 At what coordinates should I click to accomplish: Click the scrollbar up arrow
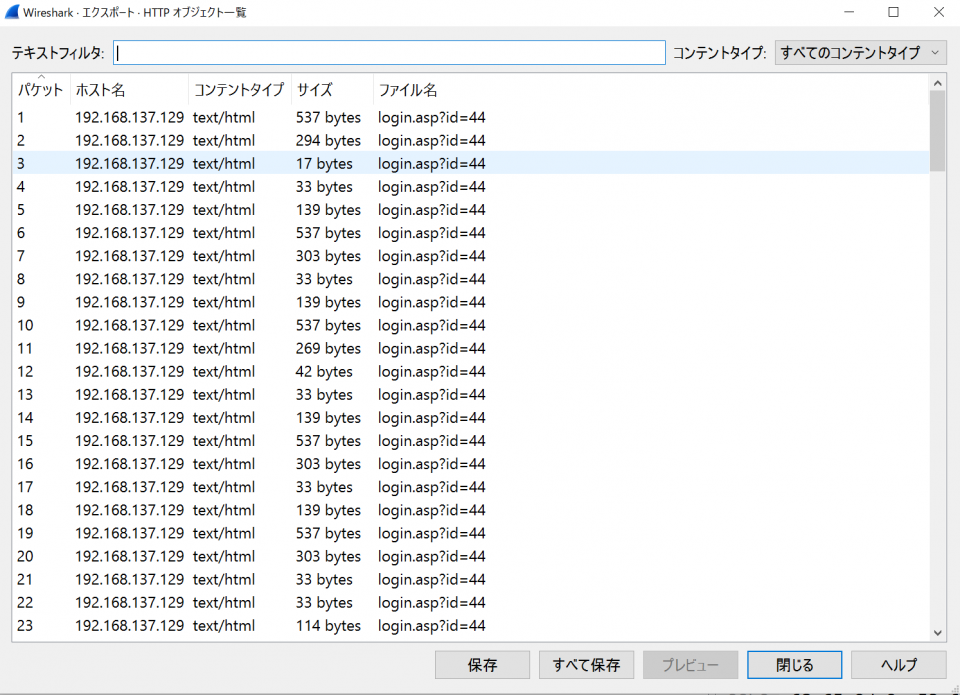(937, 83)
